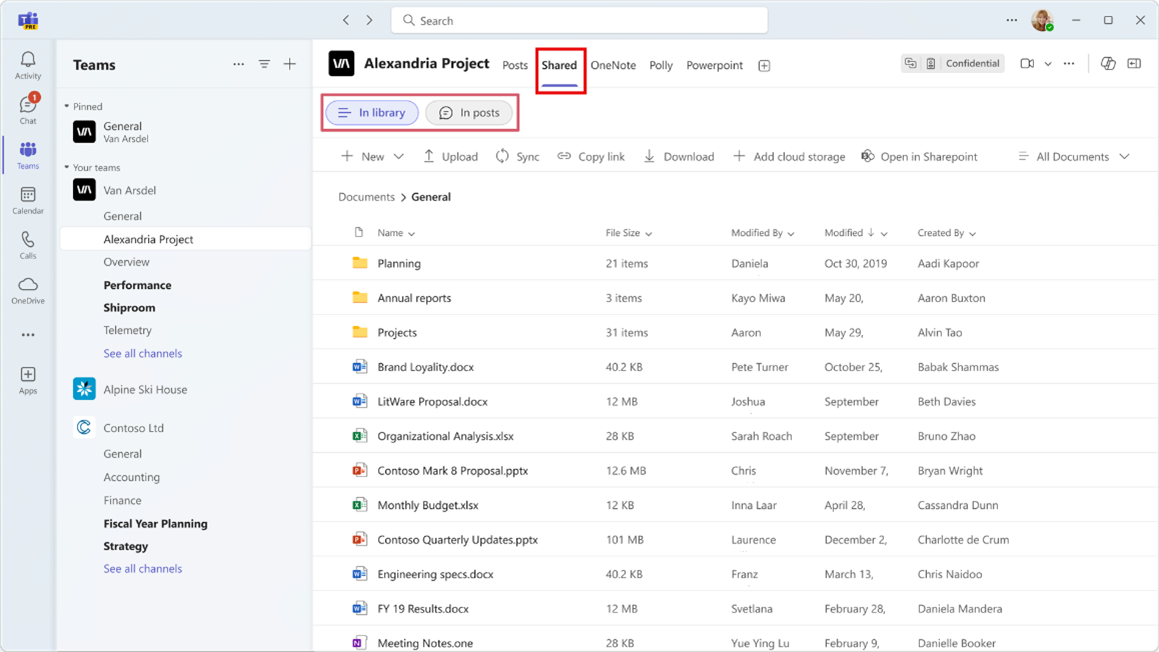
Task: Open meeting options dropdown arrow
Action: point(1047,64)
